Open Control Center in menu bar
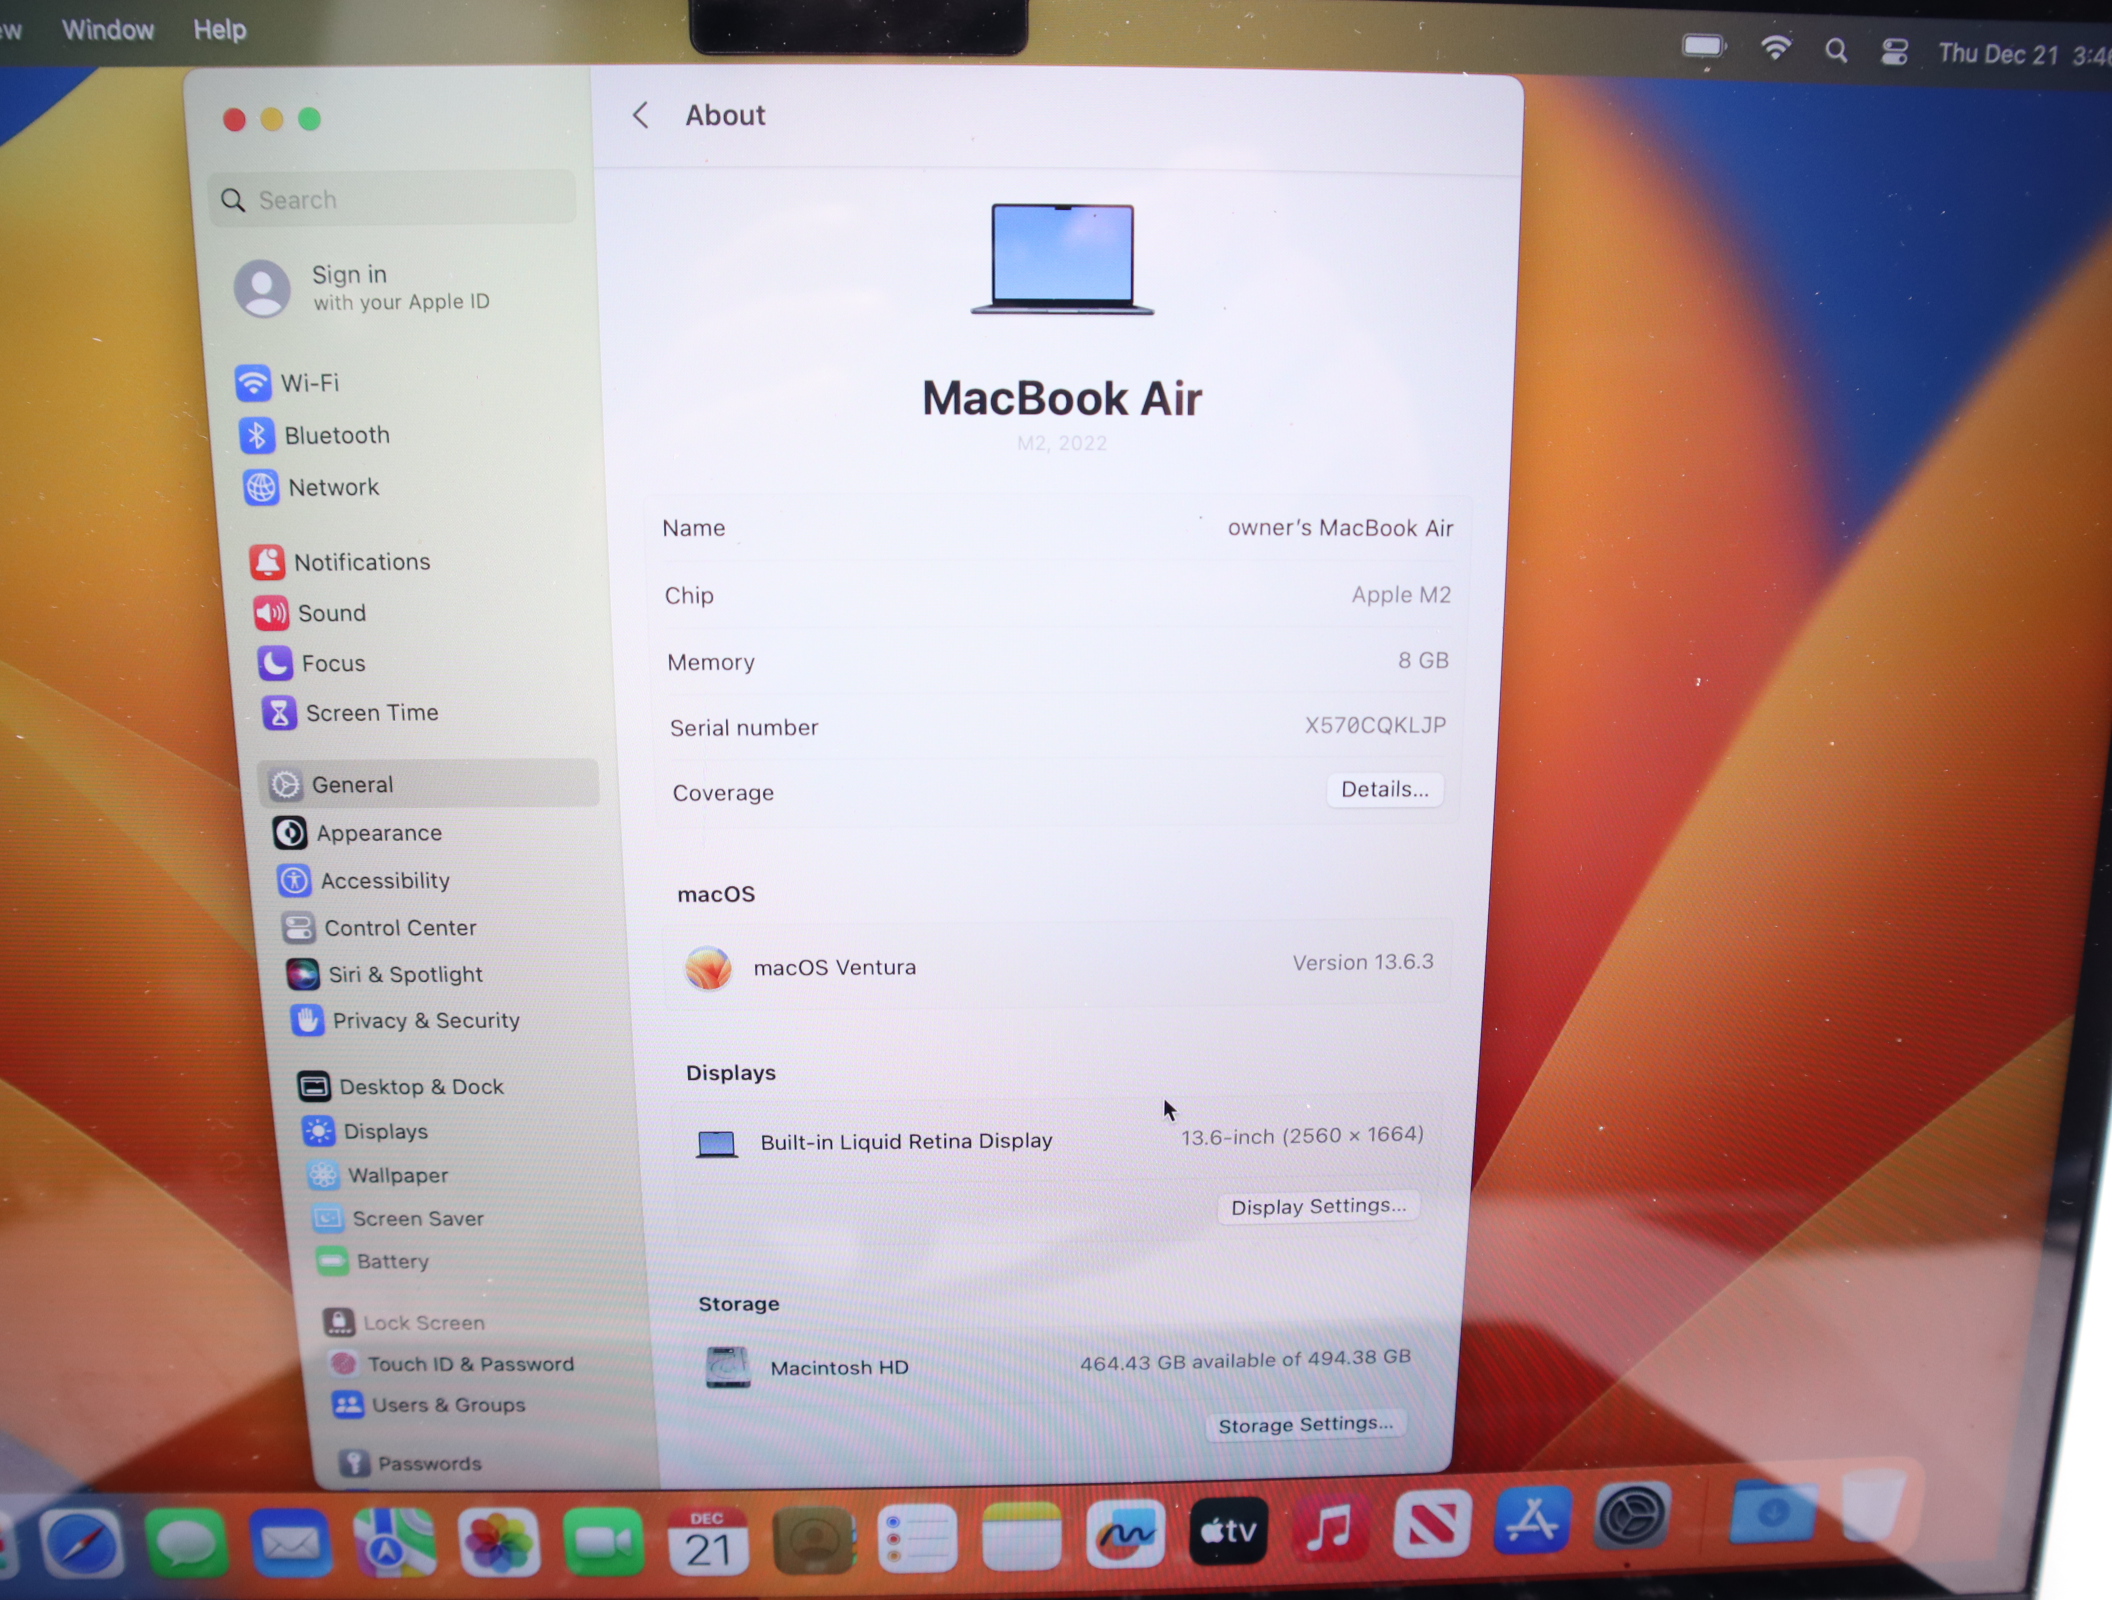 coord(1894,51)
